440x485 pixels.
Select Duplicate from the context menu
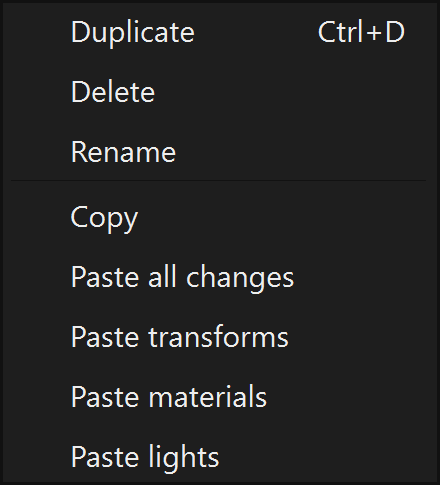pyautogui.click(x=220, y=32)
